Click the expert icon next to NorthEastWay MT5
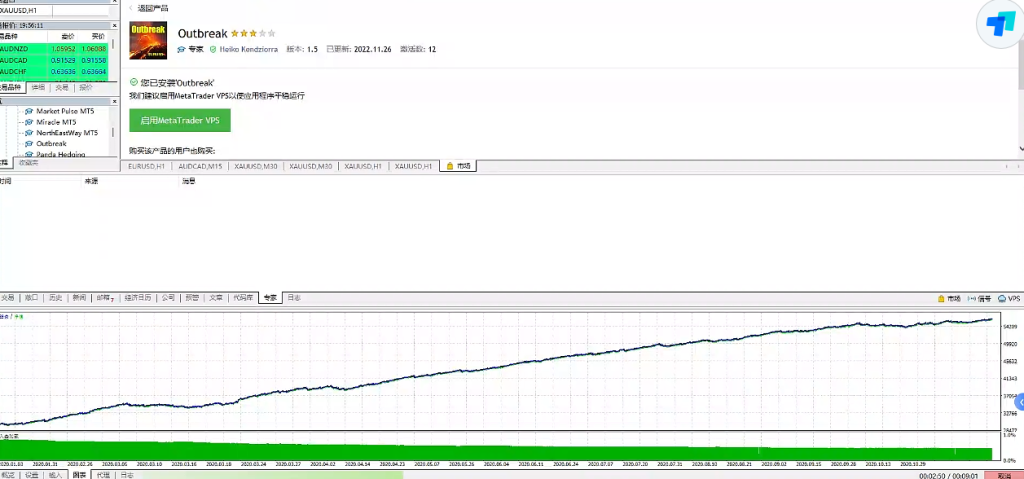Screen dimensions: 1024x479 [29, 133]
